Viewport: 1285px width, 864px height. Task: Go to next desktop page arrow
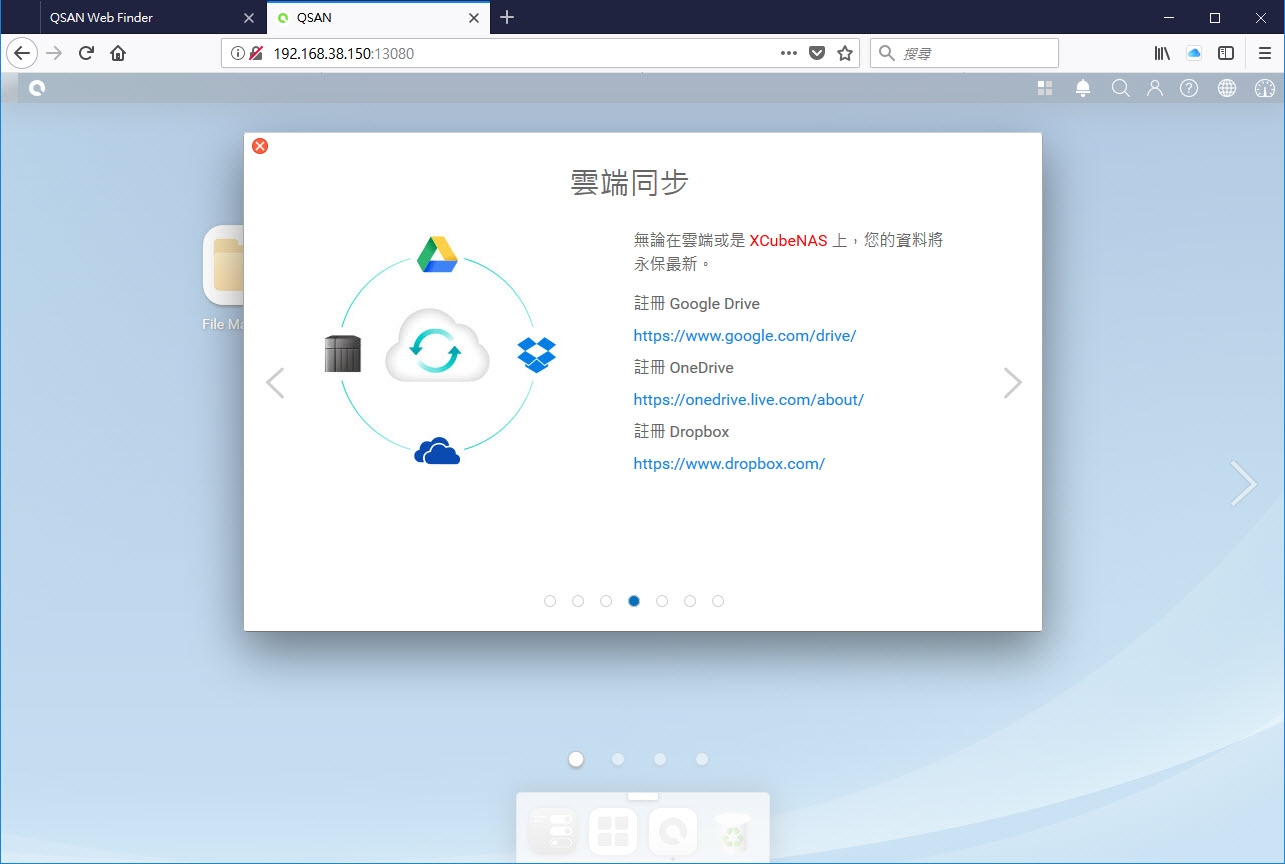pyautogui.click(x=1244, y=483)
